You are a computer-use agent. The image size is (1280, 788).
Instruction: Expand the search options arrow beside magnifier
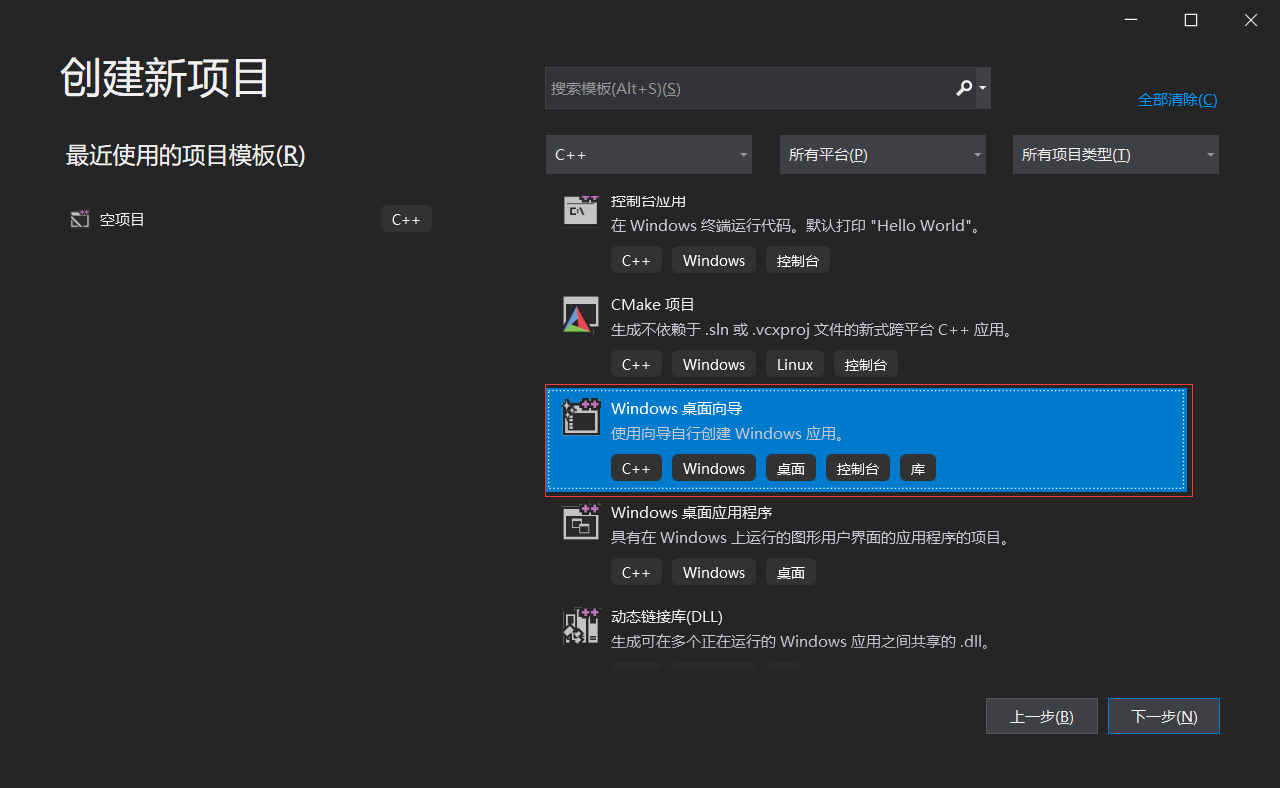click(982, 88)
